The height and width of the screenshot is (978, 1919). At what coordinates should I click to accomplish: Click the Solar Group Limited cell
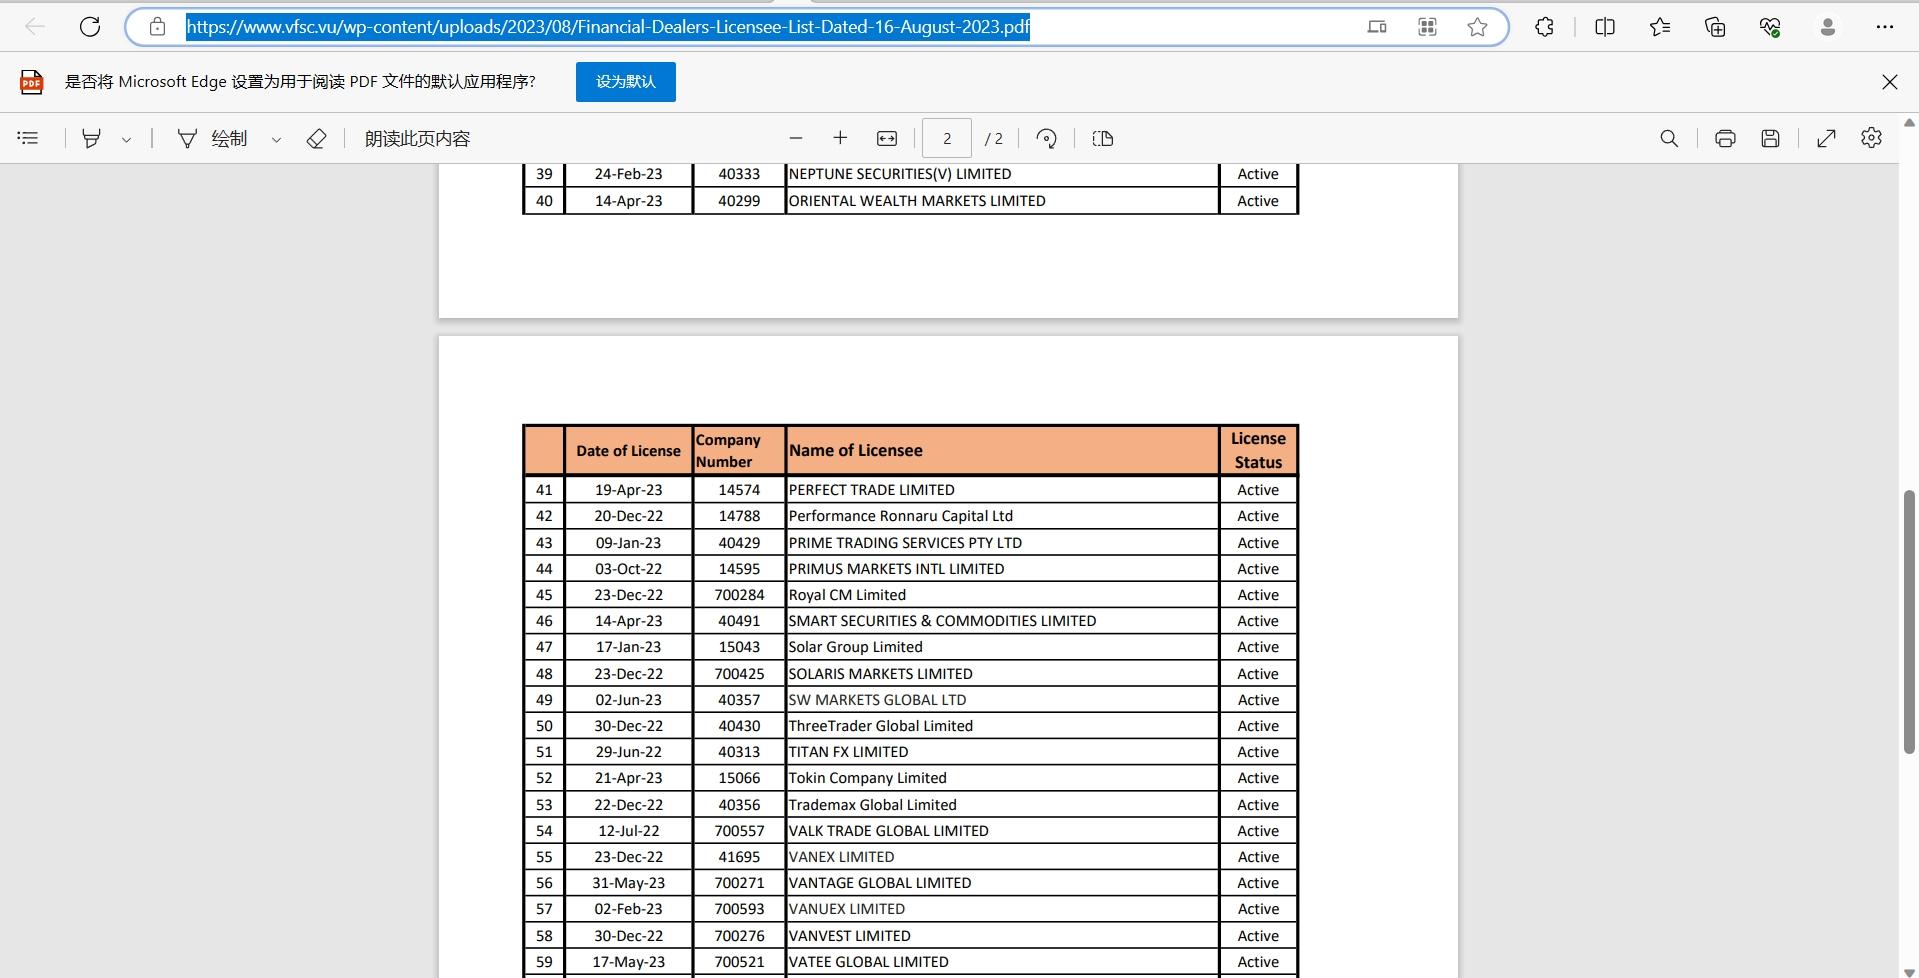1002,647
